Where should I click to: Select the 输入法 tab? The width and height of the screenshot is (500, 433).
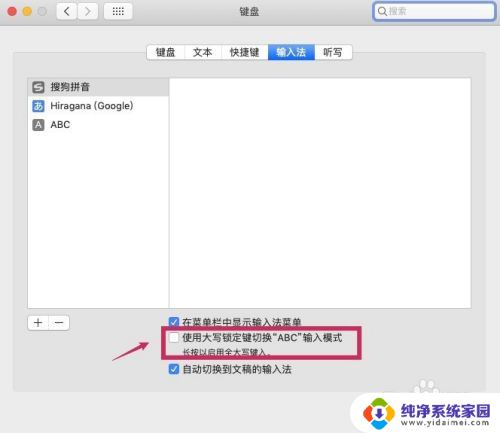pos(291,52)
